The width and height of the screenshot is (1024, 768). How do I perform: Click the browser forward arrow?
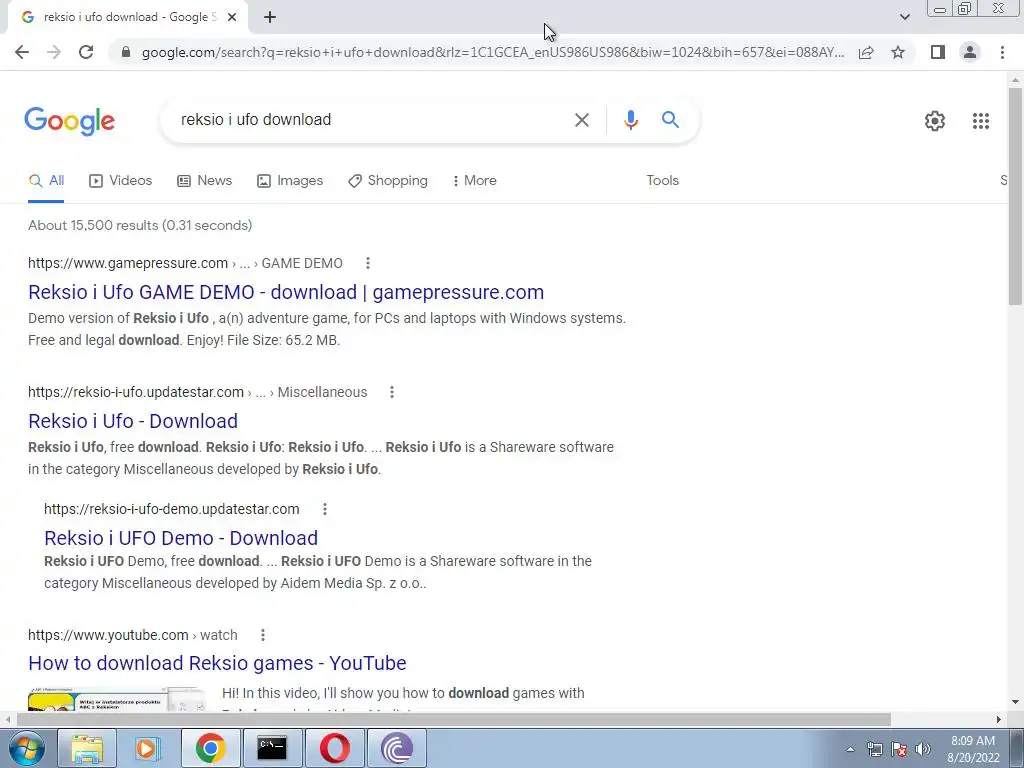[54, 52]
